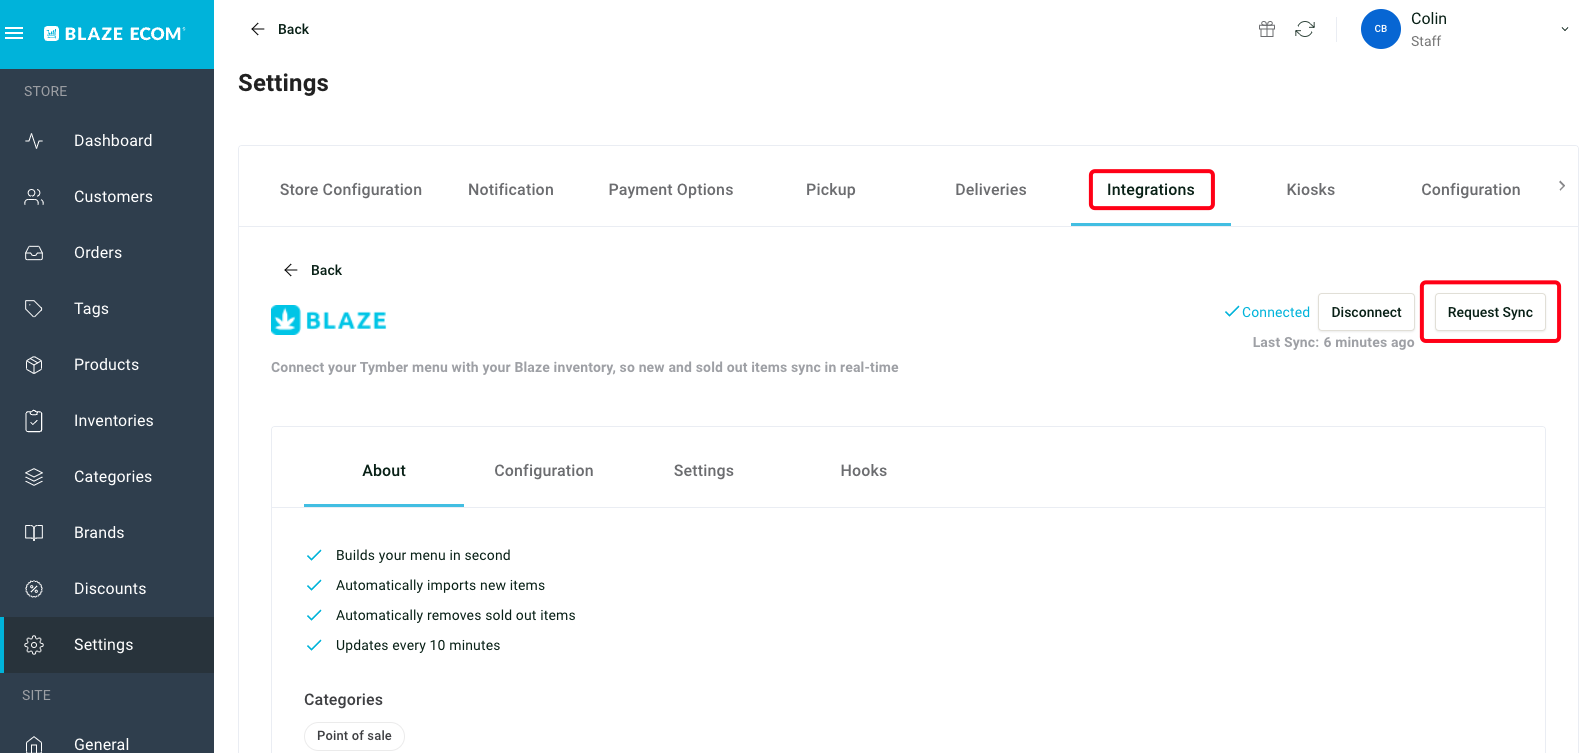
Task: Open Brands in sidebar
Action: pos(99,533)
